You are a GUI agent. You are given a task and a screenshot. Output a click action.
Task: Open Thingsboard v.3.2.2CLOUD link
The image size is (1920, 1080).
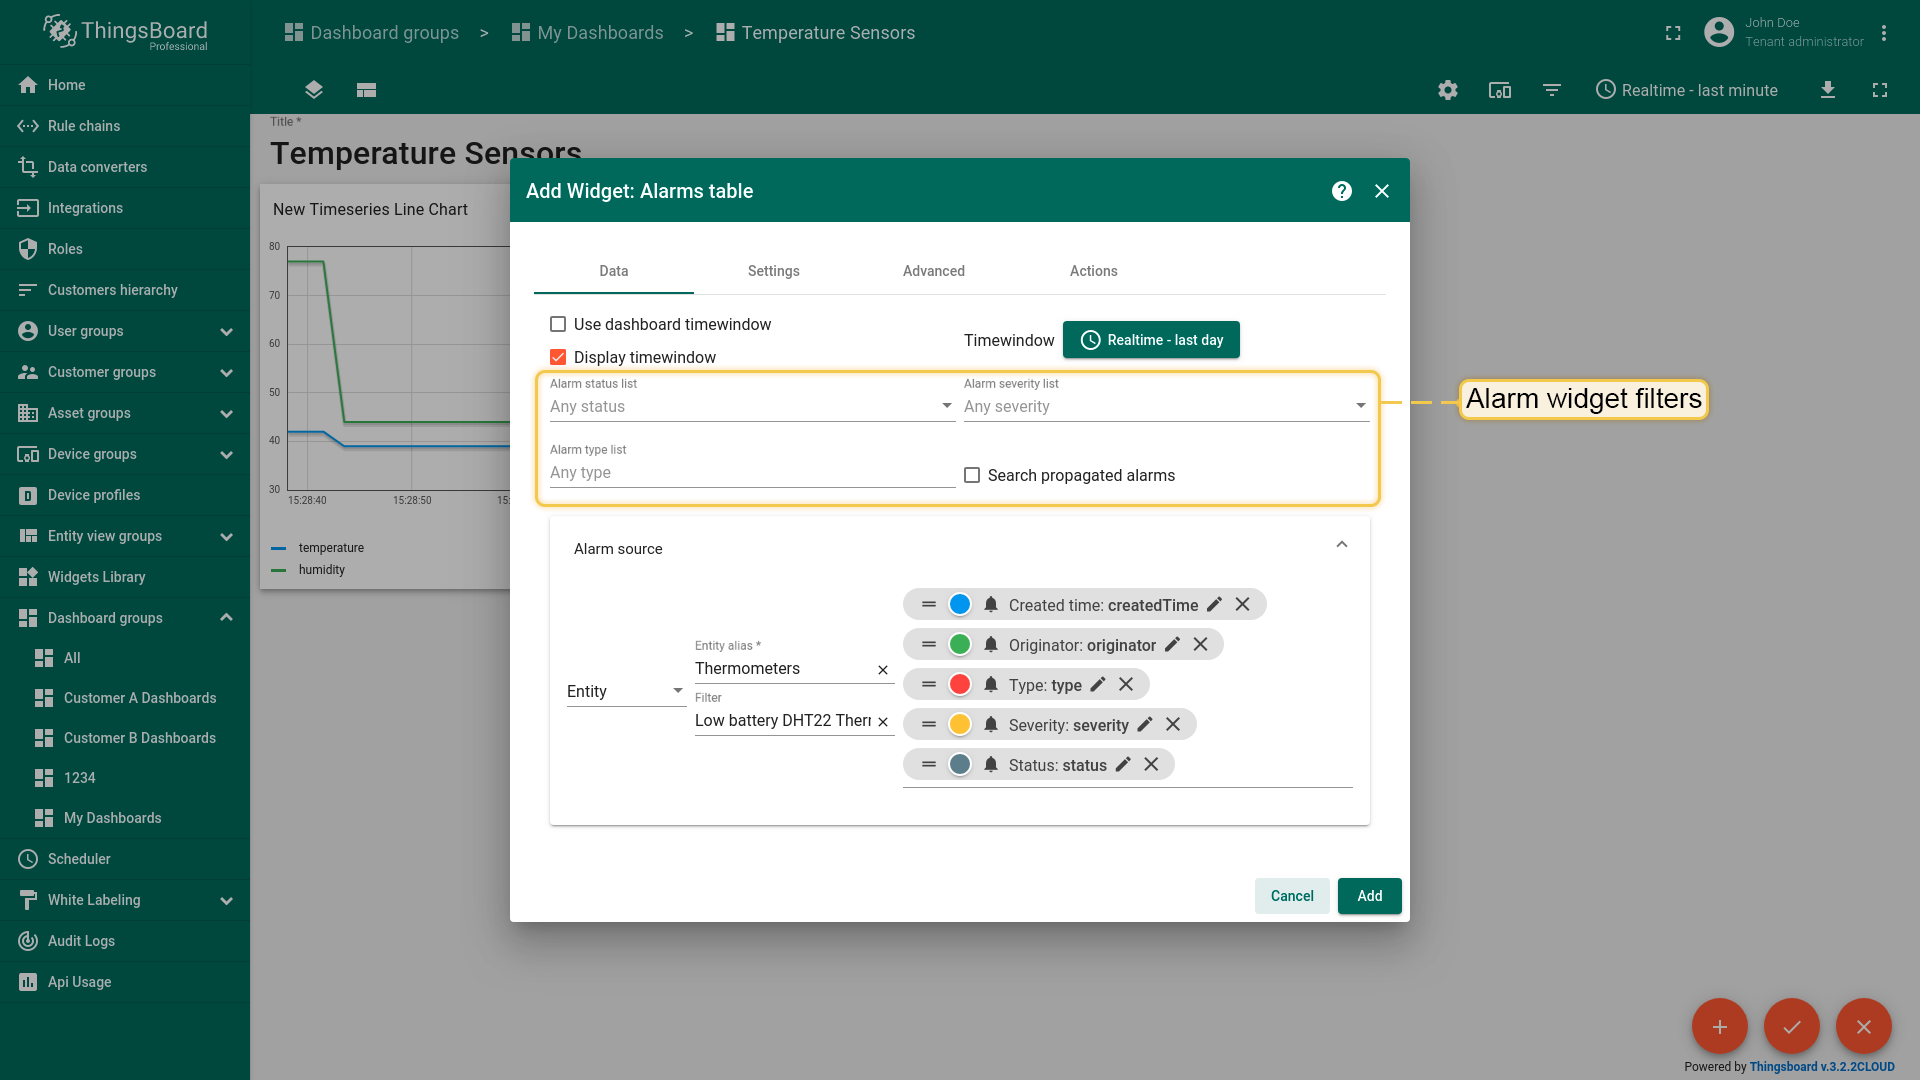[x=1822, y=1067]
